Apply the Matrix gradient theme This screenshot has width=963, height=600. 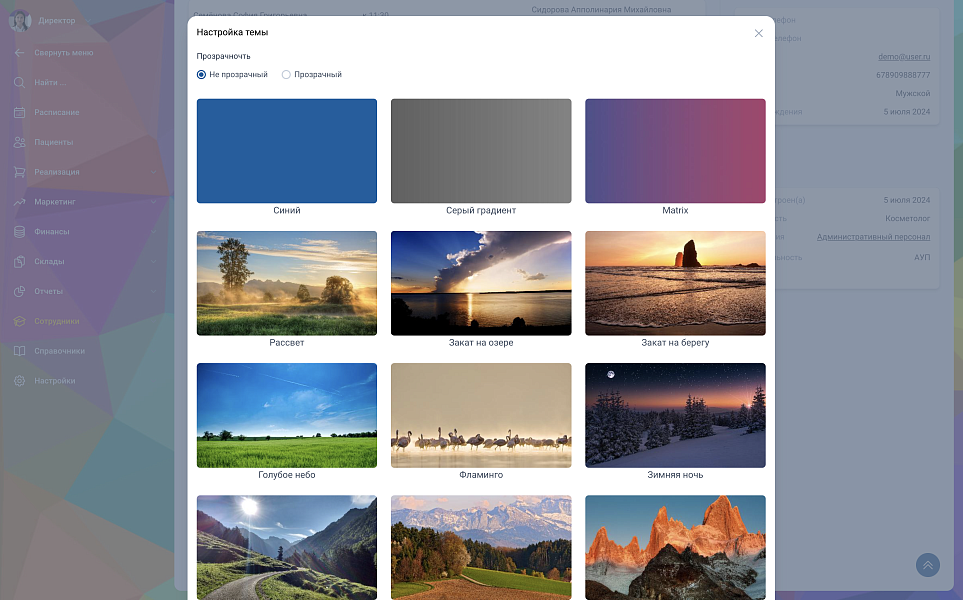click(675, 151)
